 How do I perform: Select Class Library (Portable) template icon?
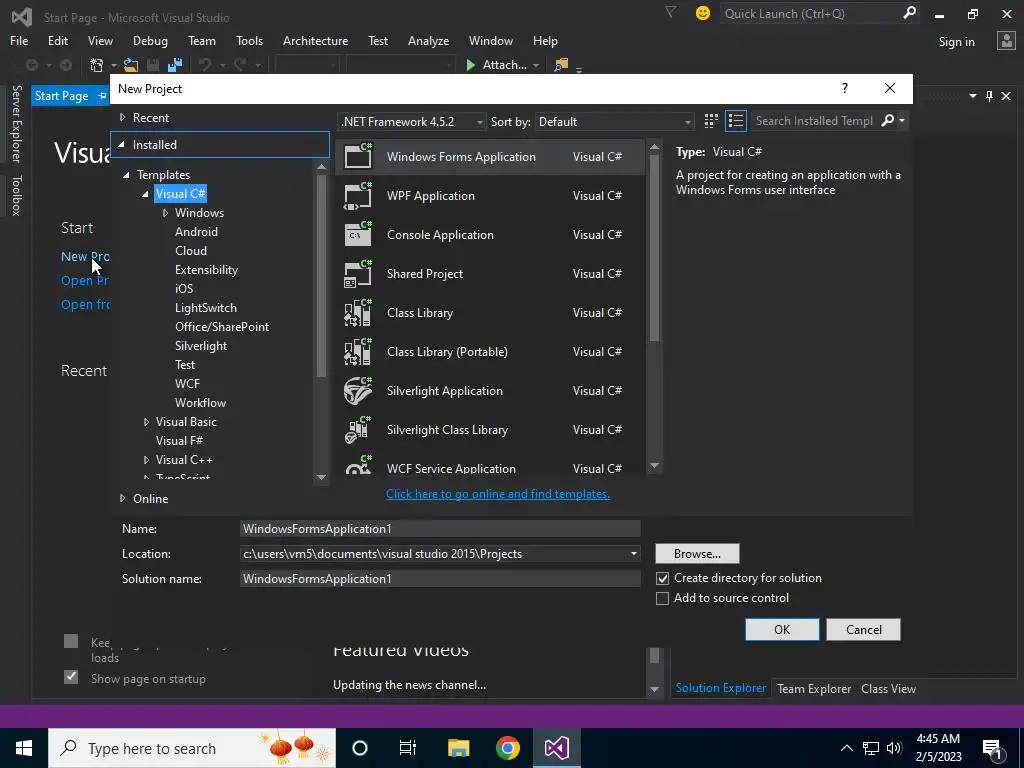[x=358, y=352]
